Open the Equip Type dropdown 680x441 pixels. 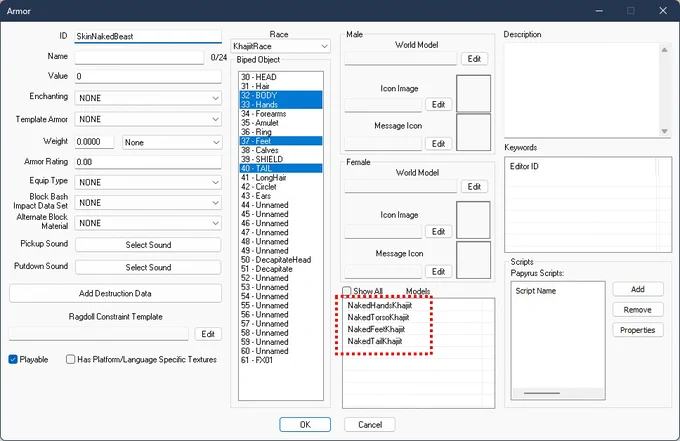(148, 183)
